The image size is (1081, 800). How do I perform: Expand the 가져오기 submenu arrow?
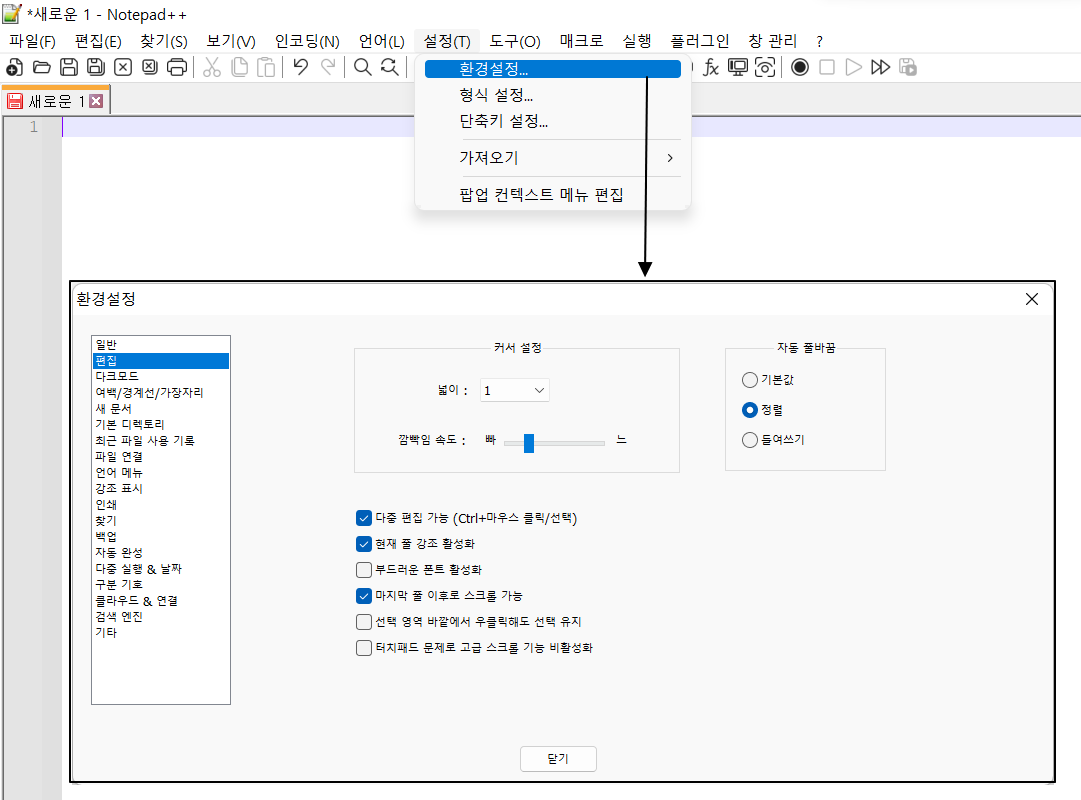(670, 158)
